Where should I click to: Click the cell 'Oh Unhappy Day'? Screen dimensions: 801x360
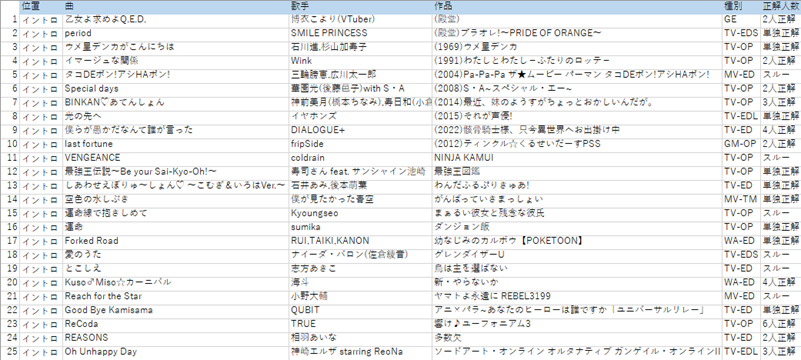[x=176, y=352]
